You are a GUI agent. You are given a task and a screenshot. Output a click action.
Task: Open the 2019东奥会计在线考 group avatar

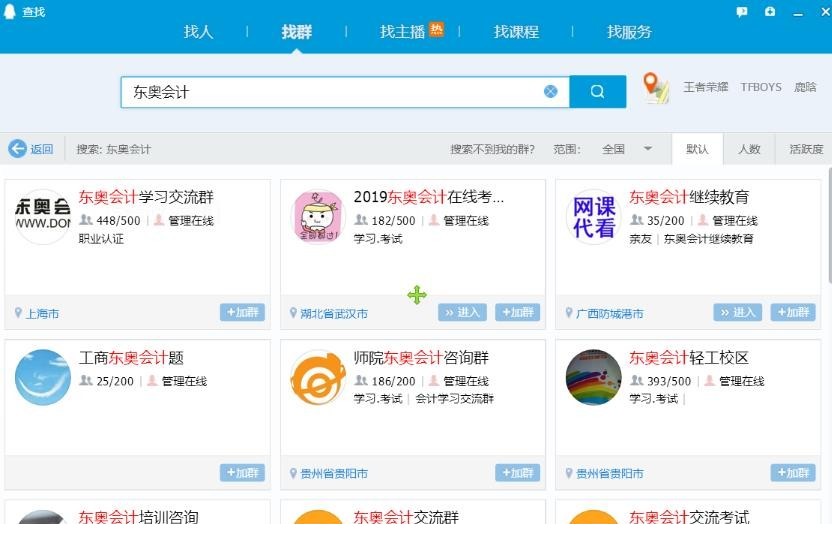click(x=318, y=216)
